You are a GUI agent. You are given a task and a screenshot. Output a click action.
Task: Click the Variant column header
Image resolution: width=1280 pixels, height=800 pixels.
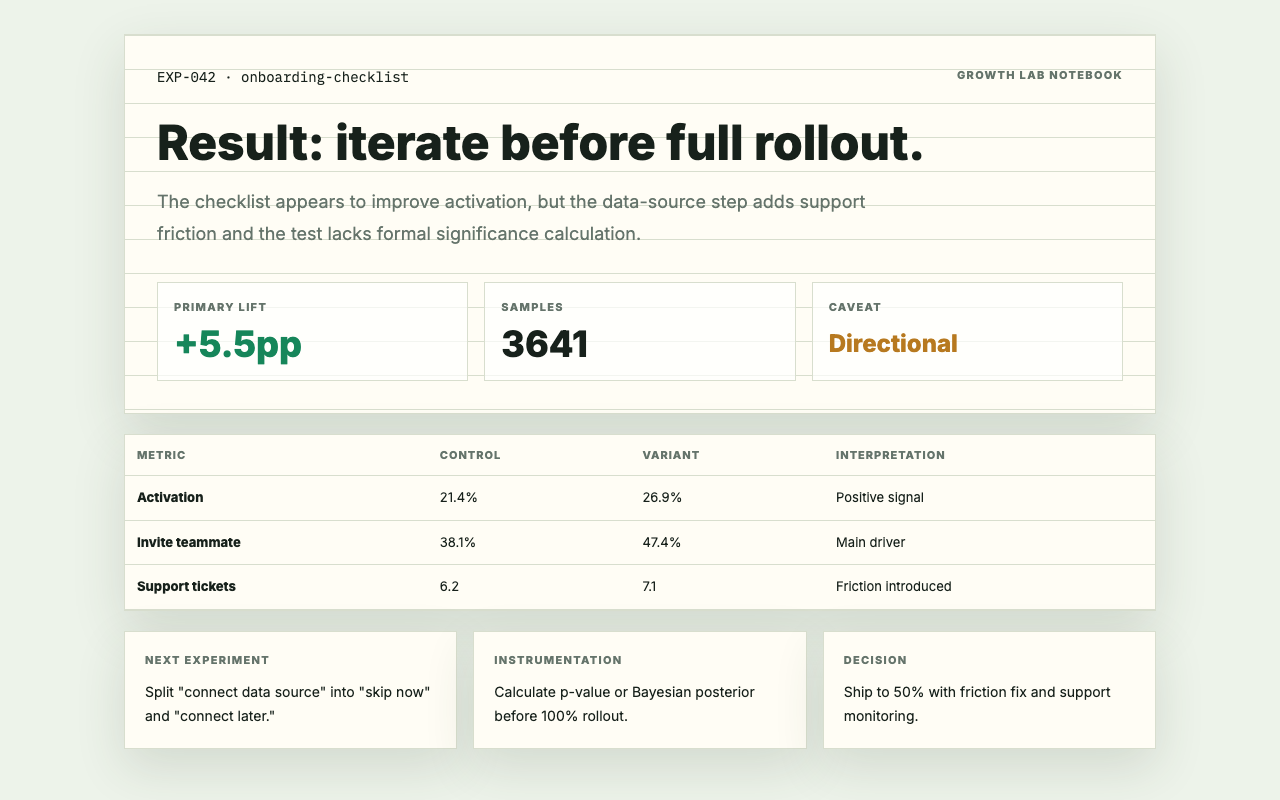(671, 455)
